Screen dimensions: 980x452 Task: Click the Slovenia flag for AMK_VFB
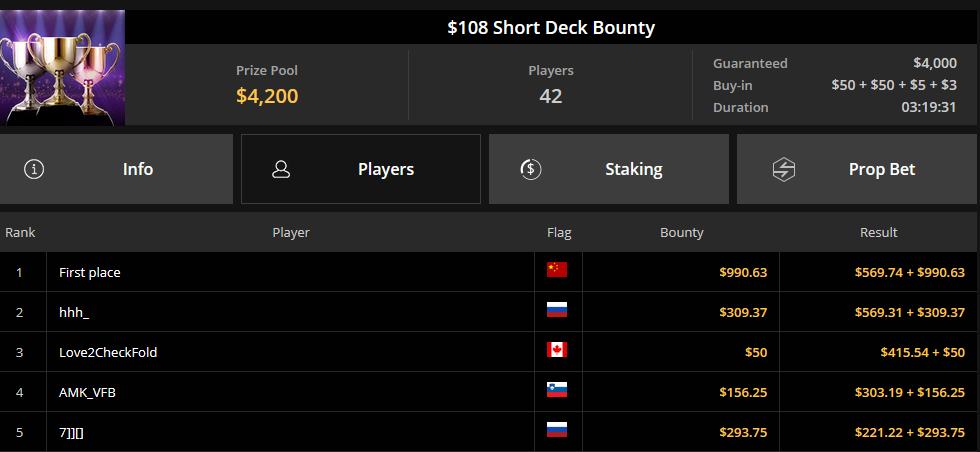pos(557,389)
